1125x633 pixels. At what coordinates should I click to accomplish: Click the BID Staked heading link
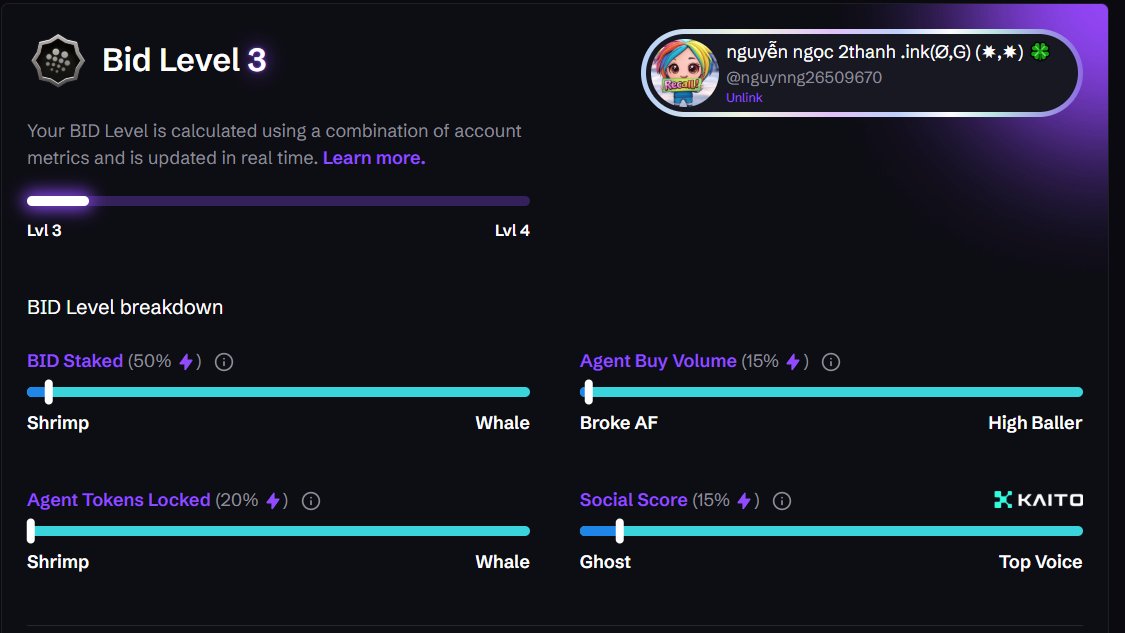[x=75, y=361]
